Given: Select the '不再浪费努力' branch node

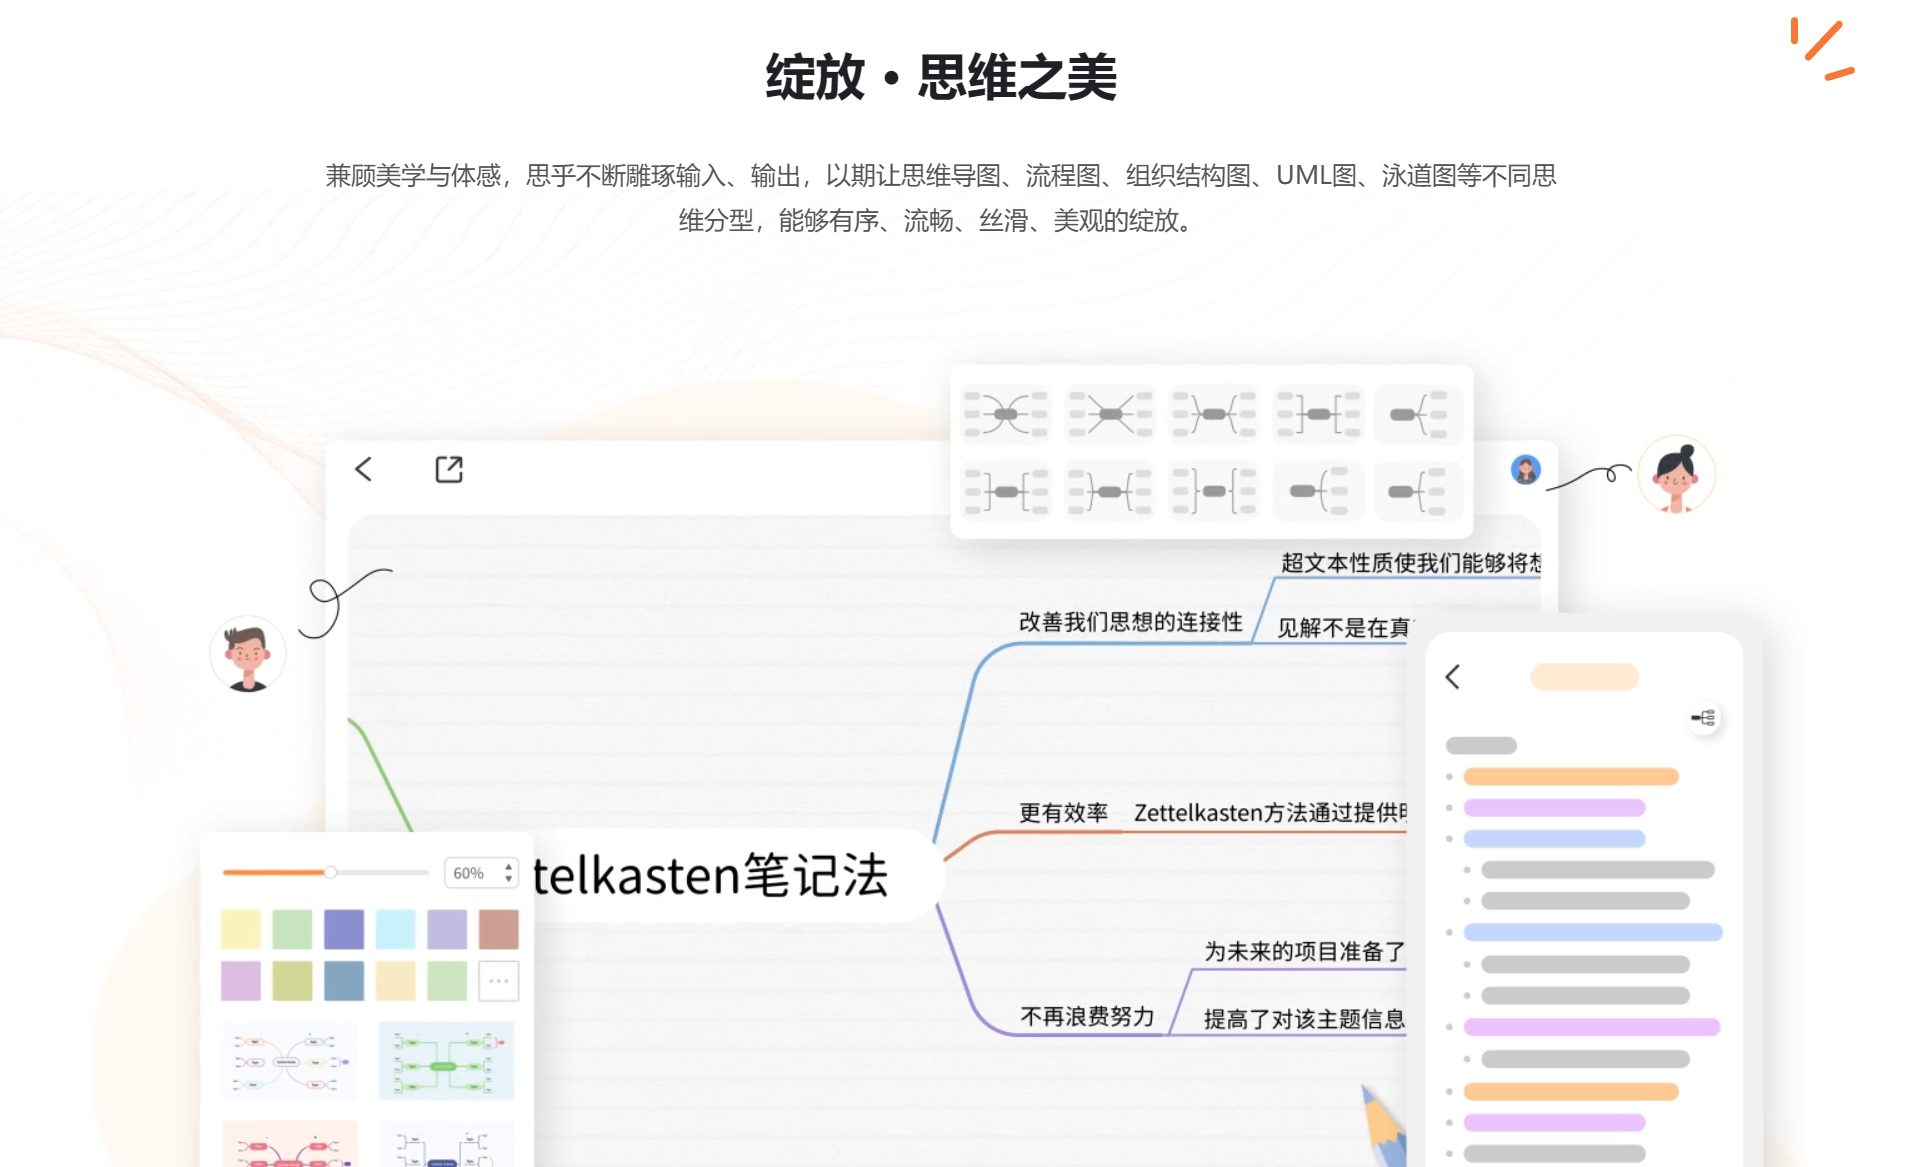Looking at the screenshot, I should point(1087,1017).
